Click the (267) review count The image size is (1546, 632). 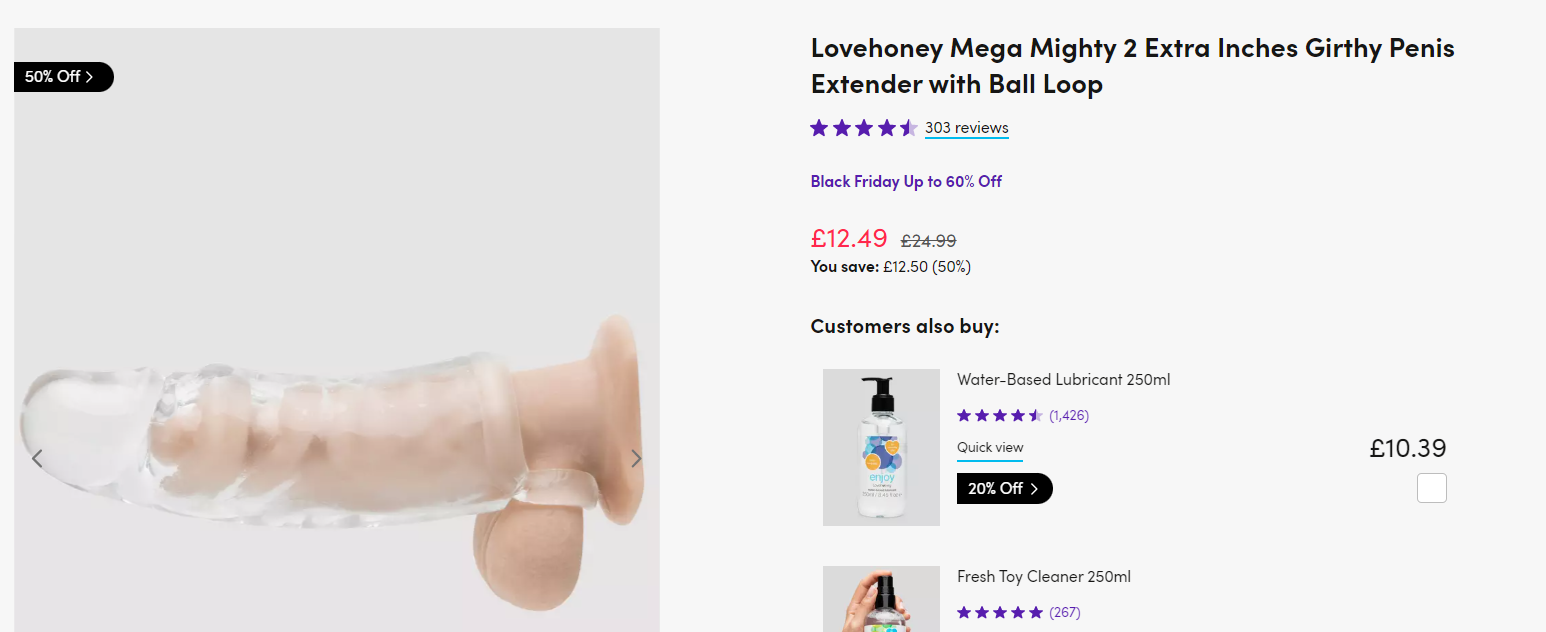click(x=1064, y=612)
